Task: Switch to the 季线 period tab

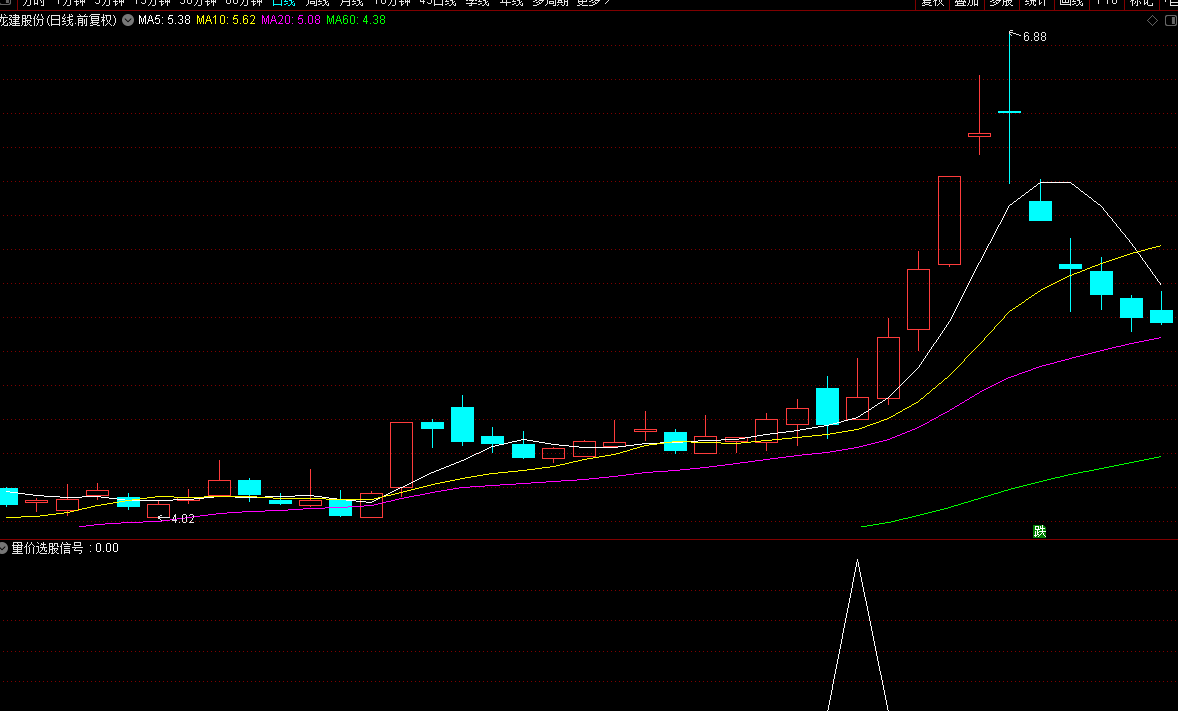Action: pyautogui.click(x=477, y=3)
